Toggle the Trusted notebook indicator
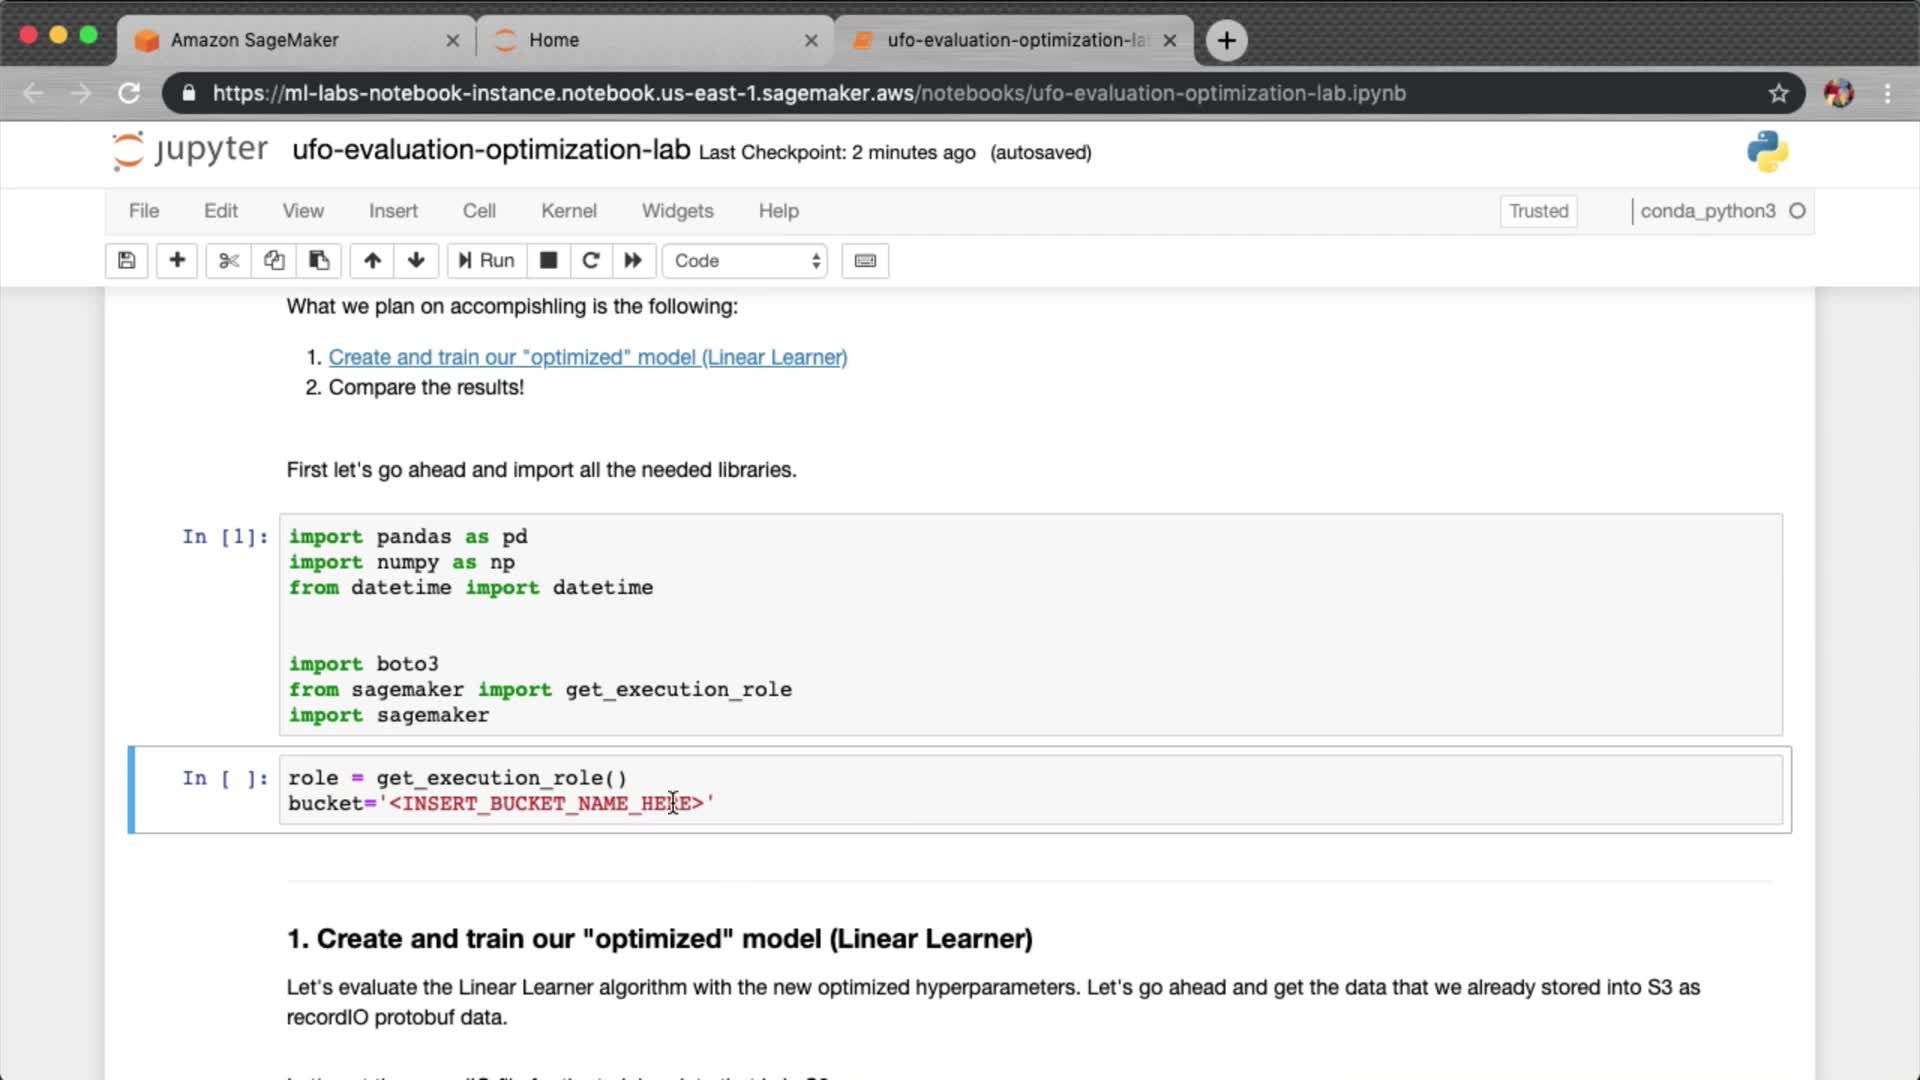Image resolution: width=1920 pixels, height=1080 pixels. [x=1538, y=211]
